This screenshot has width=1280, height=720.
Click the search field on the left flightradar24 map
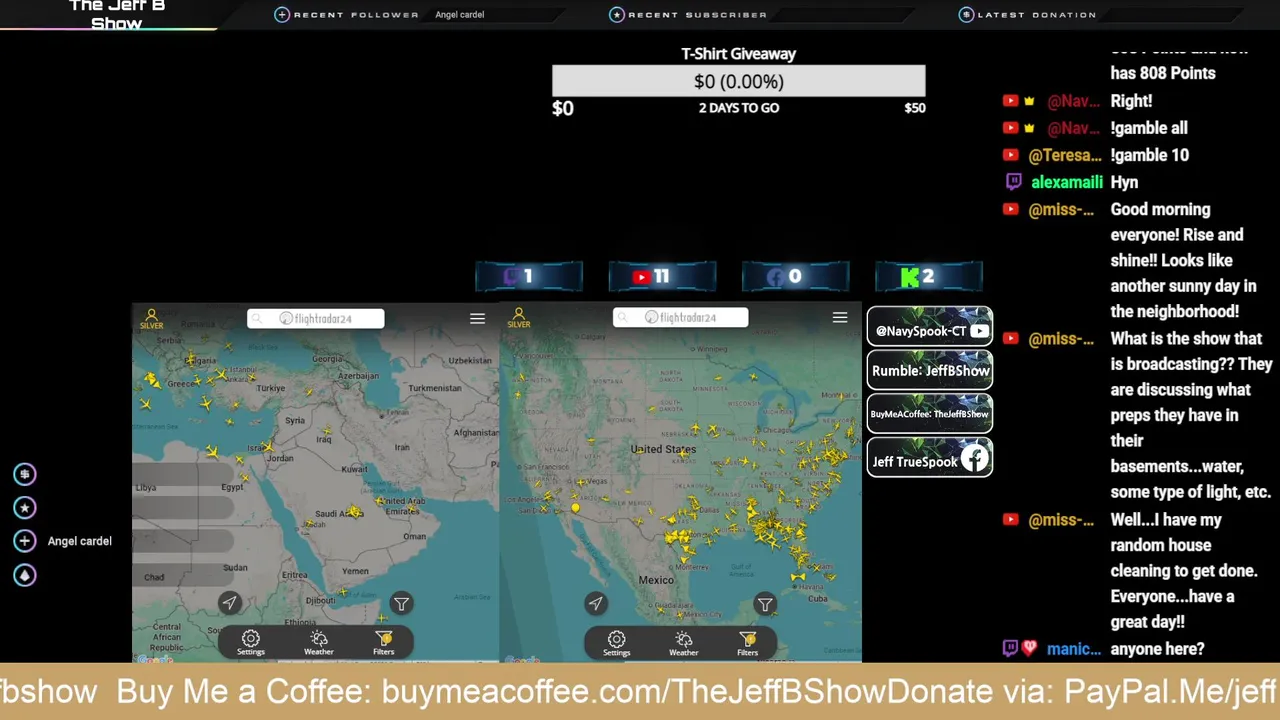coord(315,318)
